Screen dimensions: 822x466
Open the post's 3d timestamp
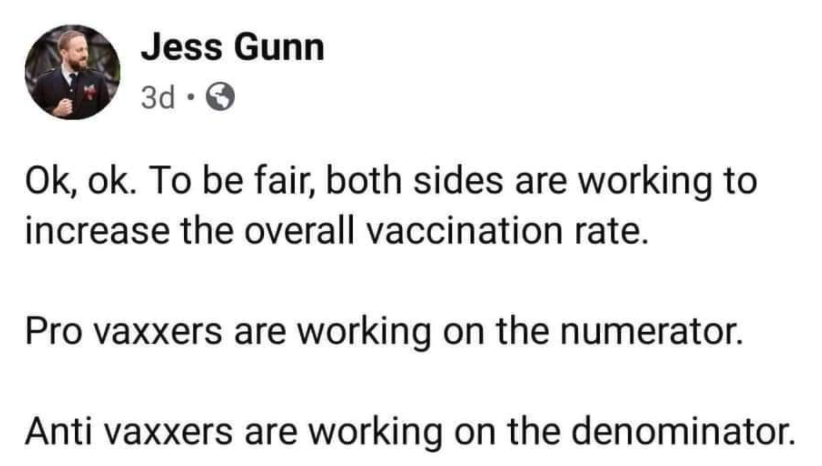(160, 97)
